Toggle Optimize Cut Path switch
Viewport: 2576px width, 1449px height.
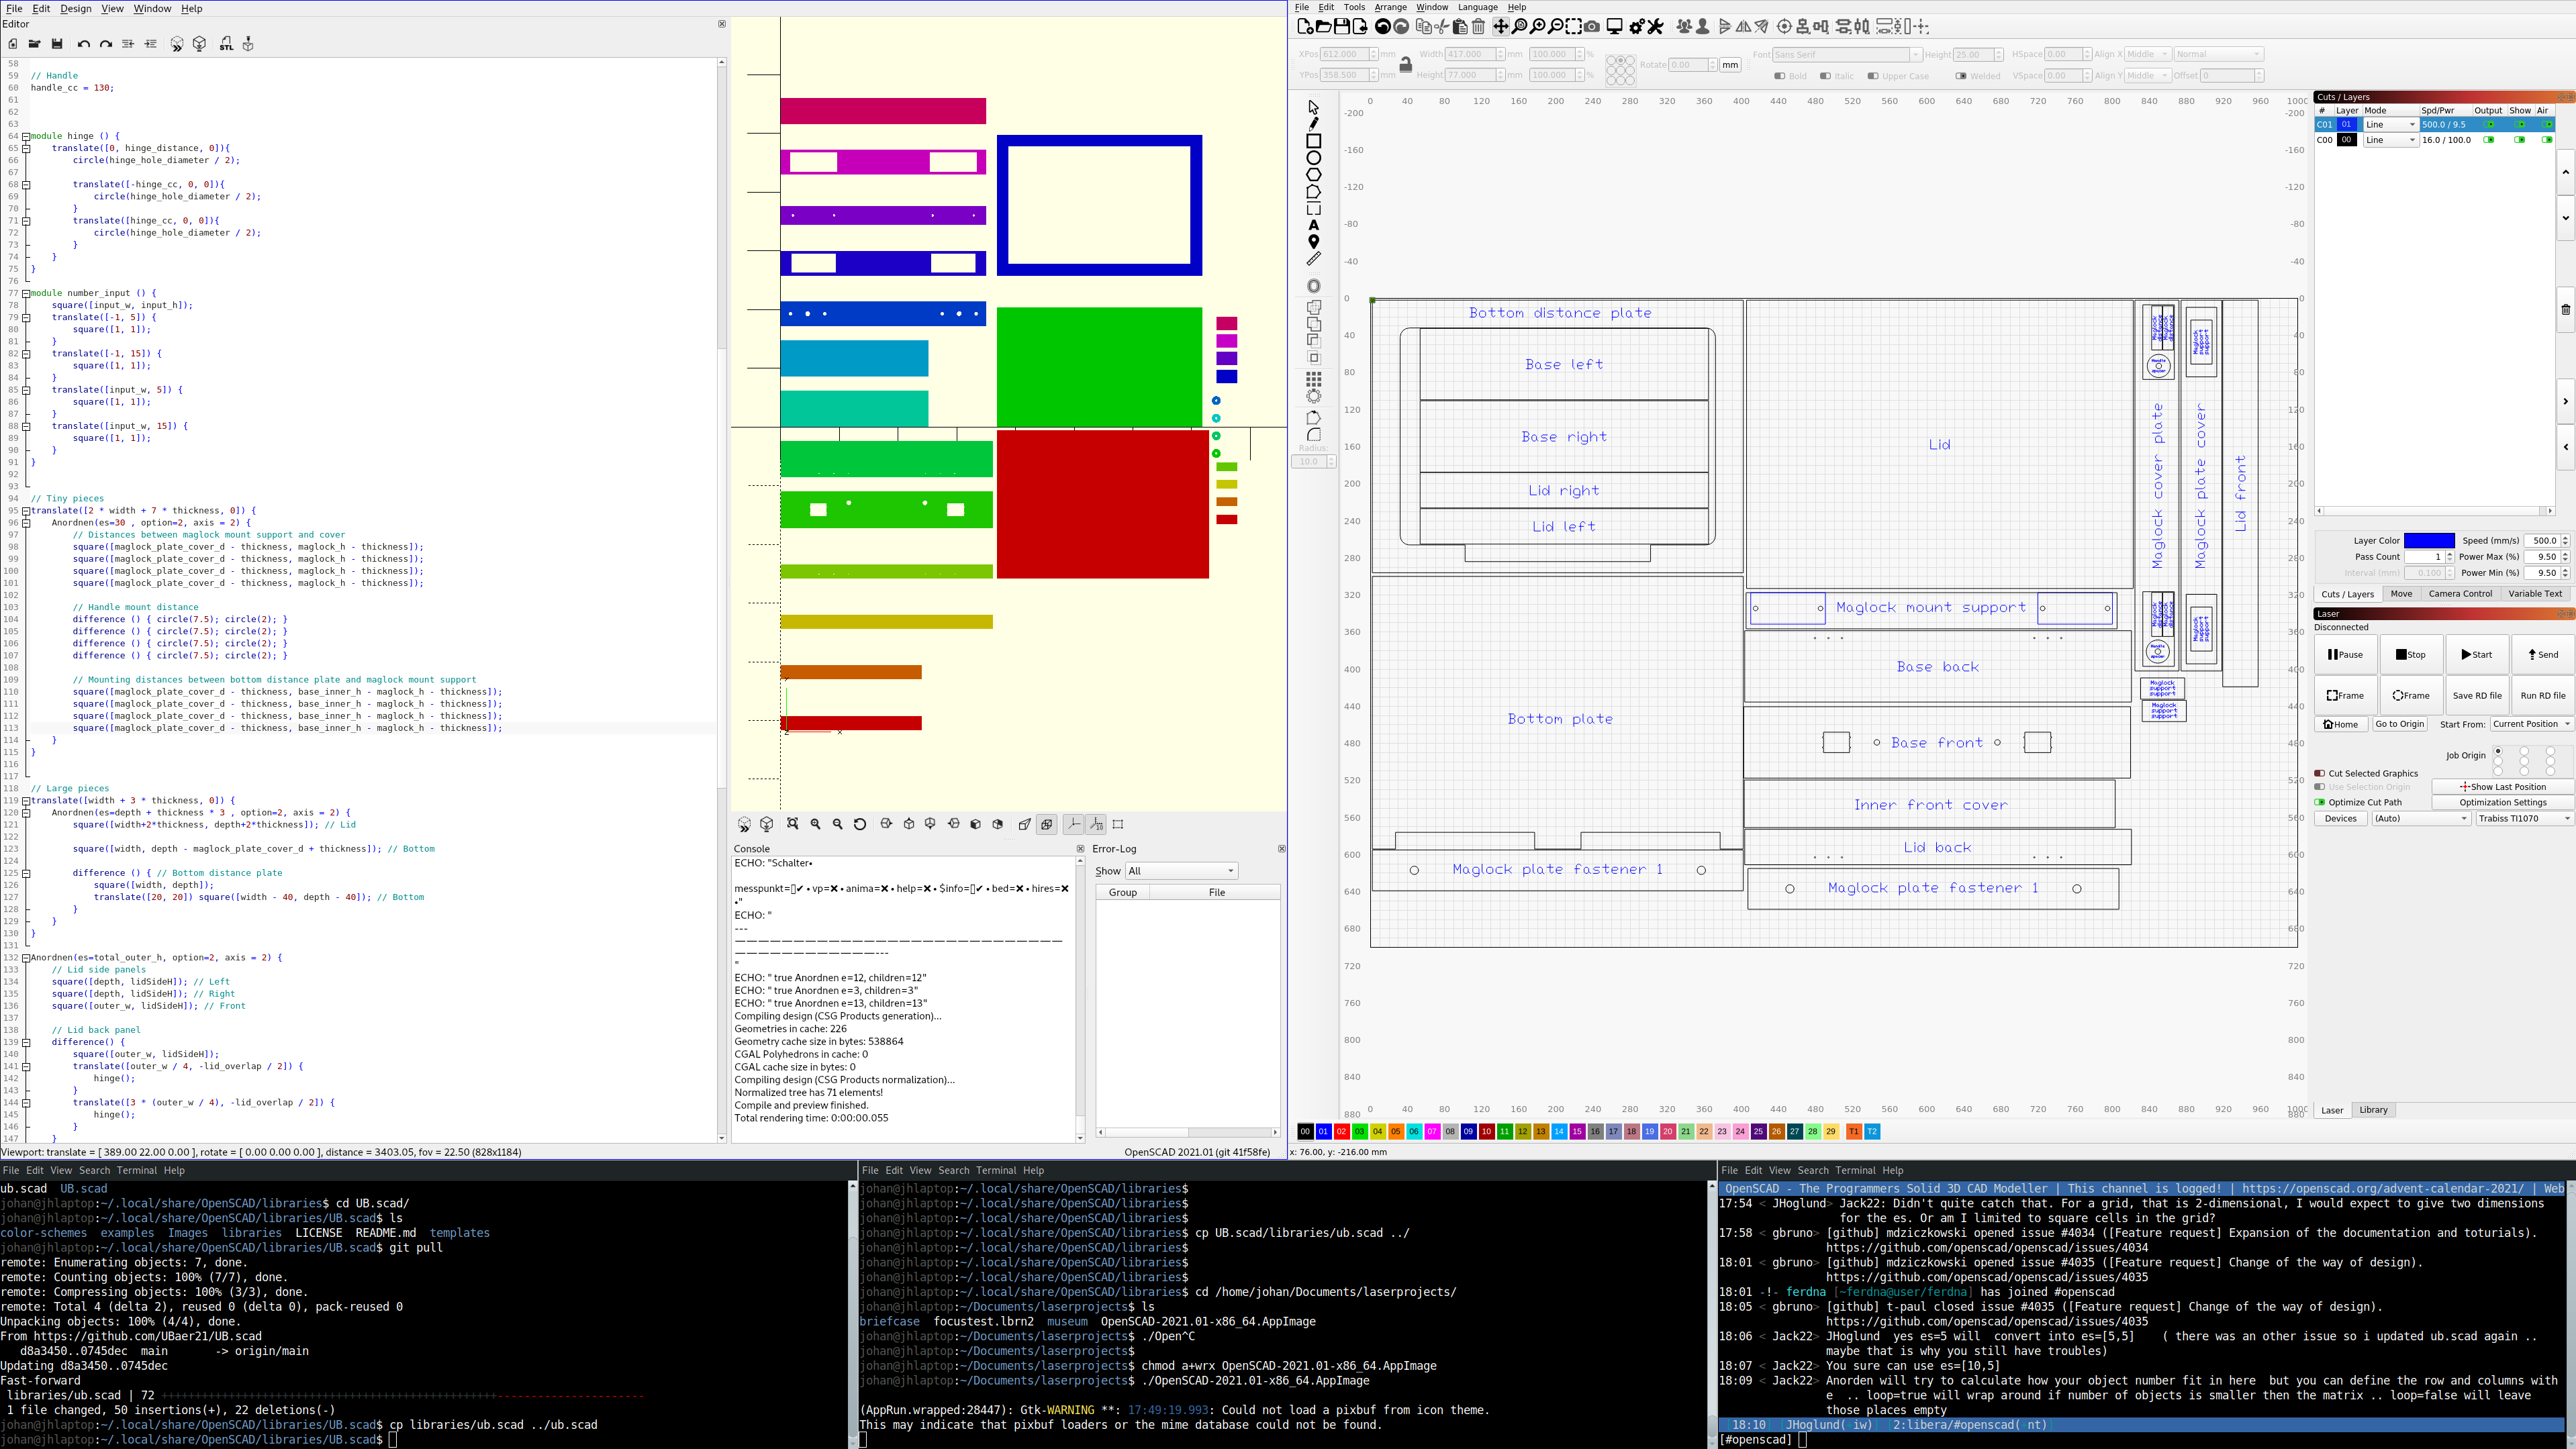[x=2319, y=802]
